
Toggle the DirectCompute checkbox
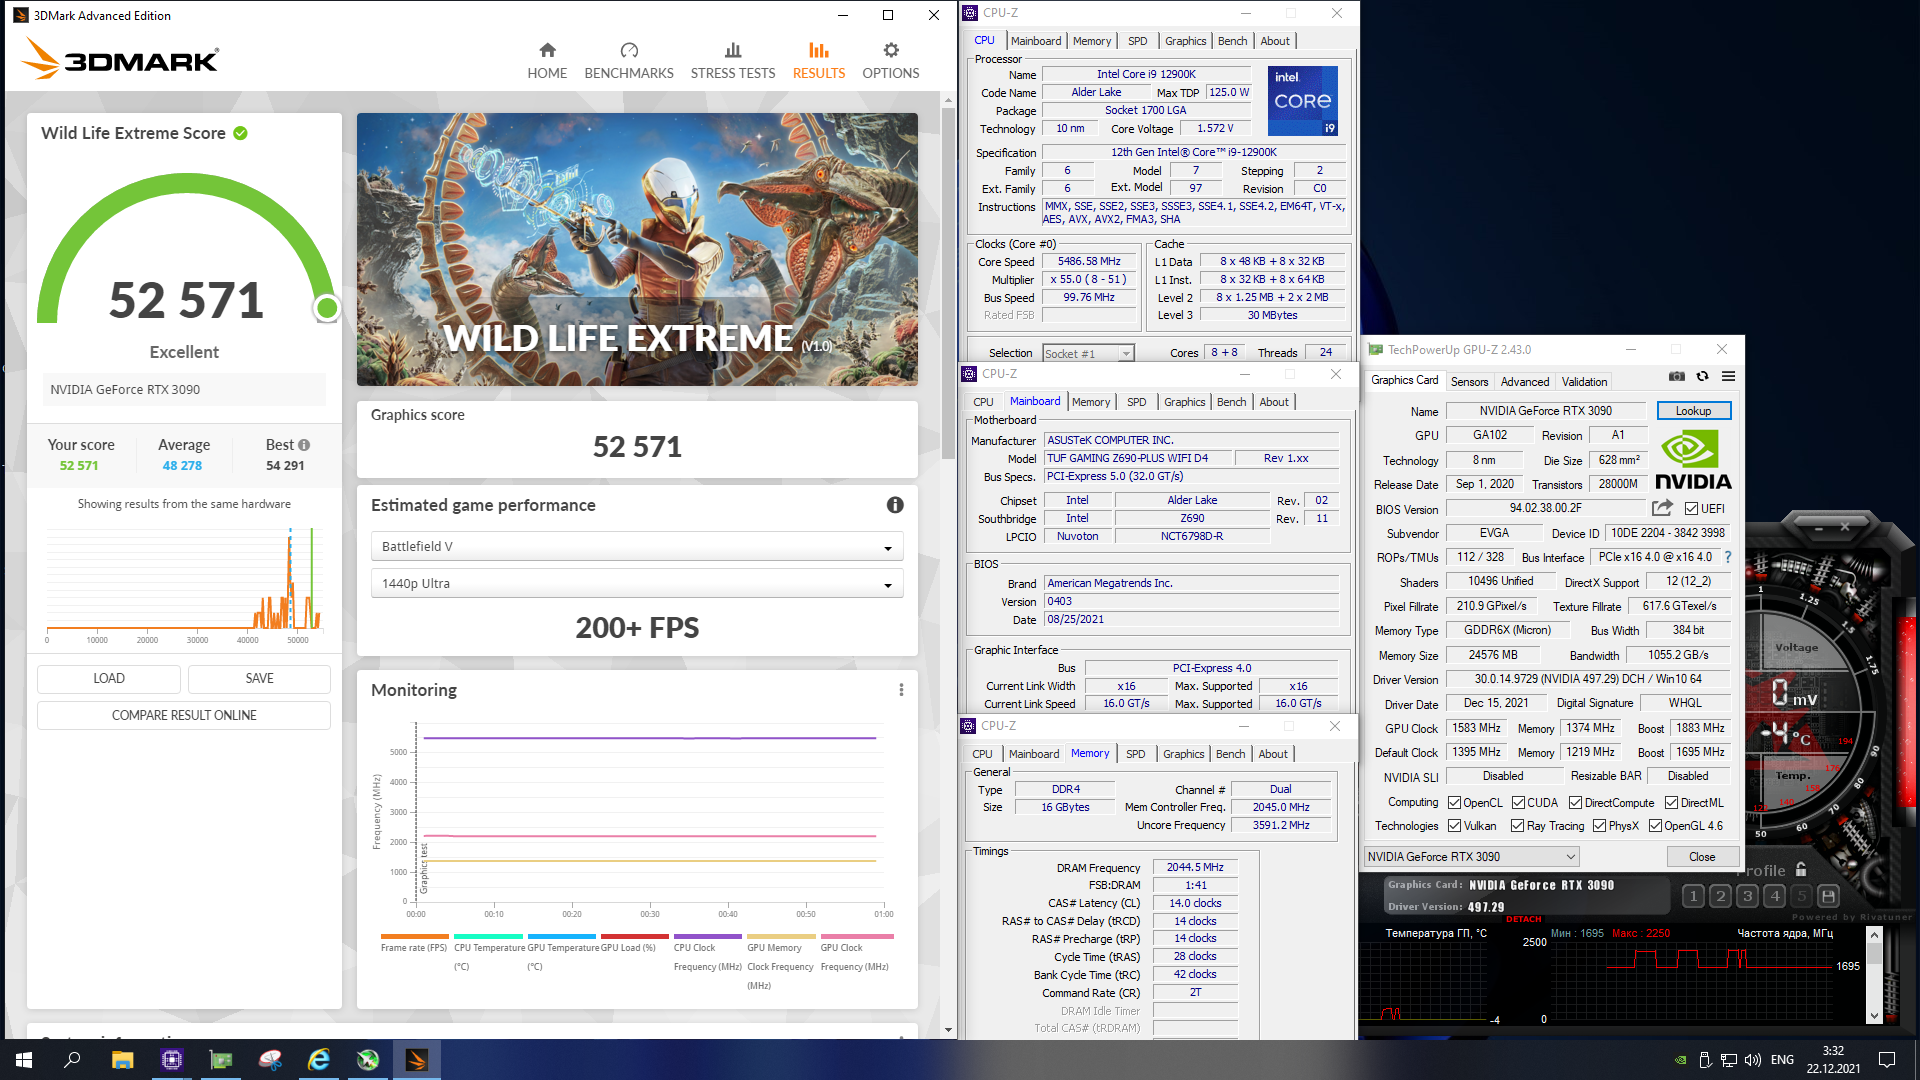(x=1575, y=803)
